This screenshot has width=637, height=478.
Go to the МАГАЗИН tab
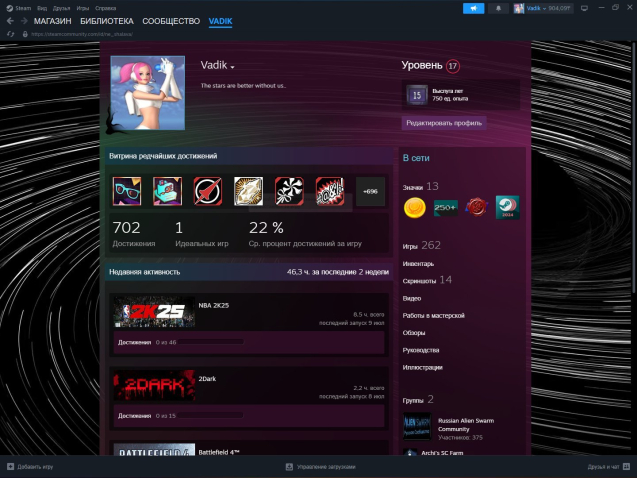pos(52,21)
